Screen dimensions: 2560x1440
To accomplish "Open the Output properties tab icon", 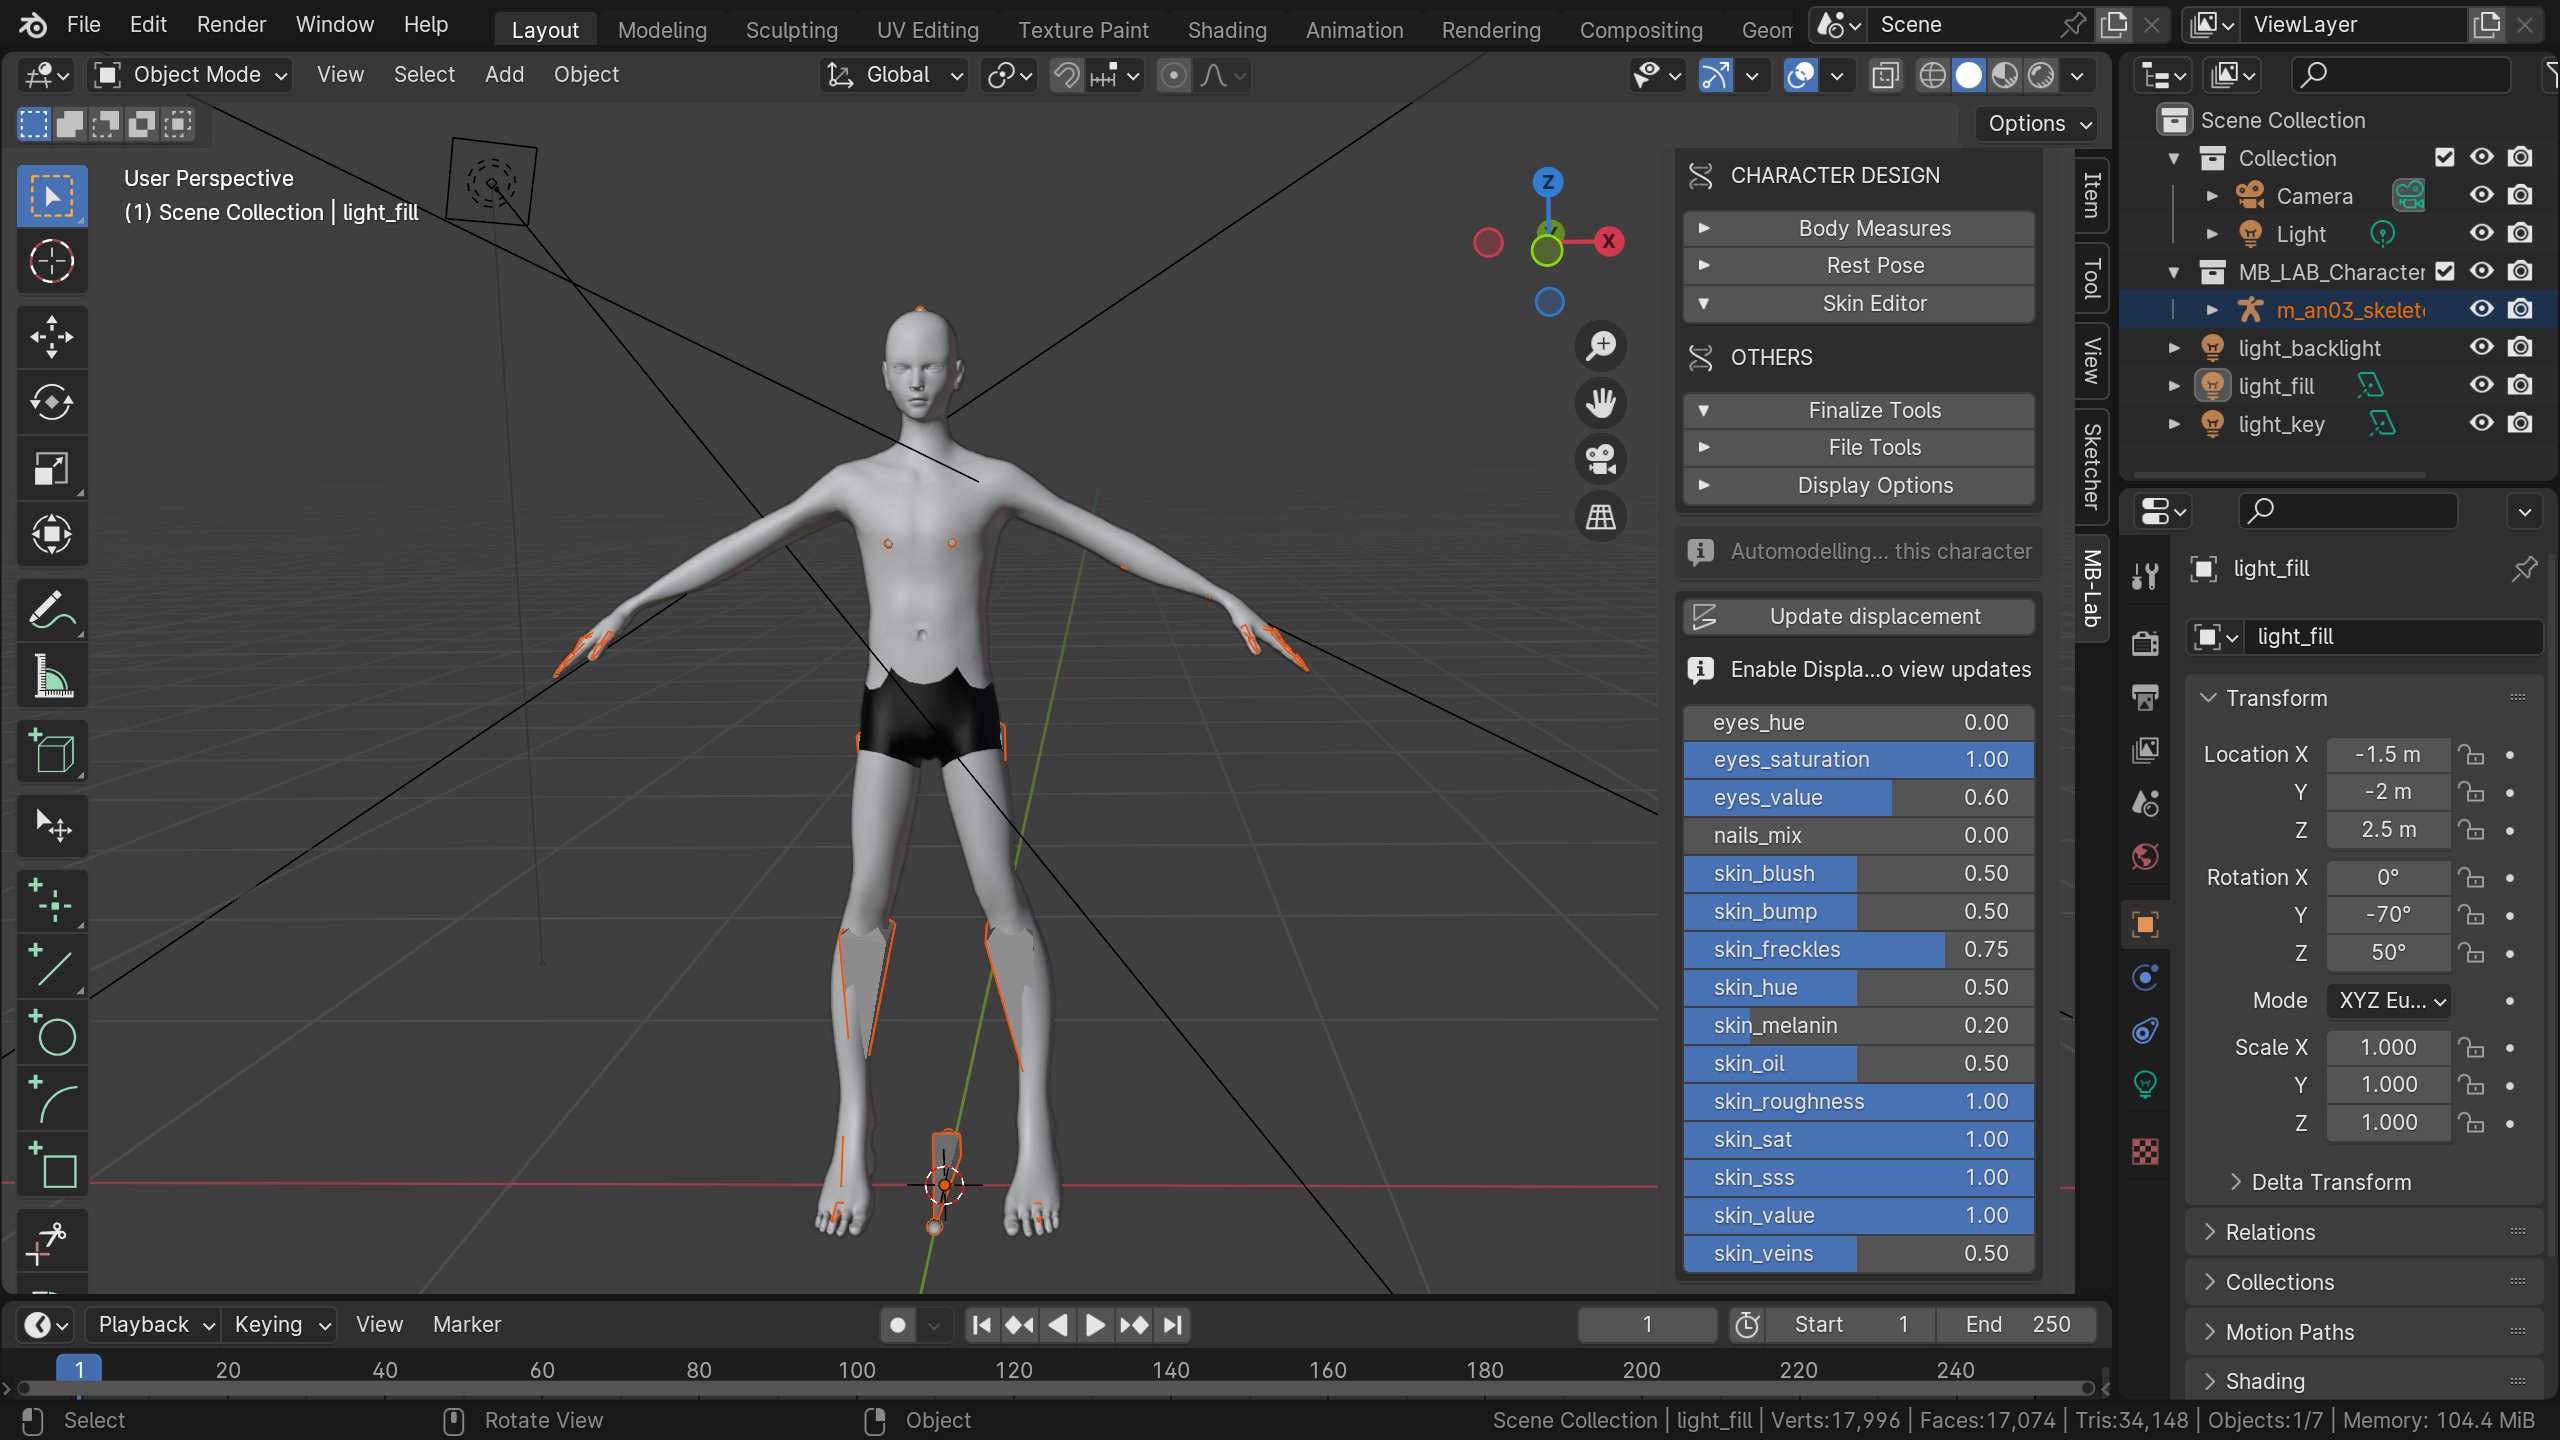I will point(2146,697).
